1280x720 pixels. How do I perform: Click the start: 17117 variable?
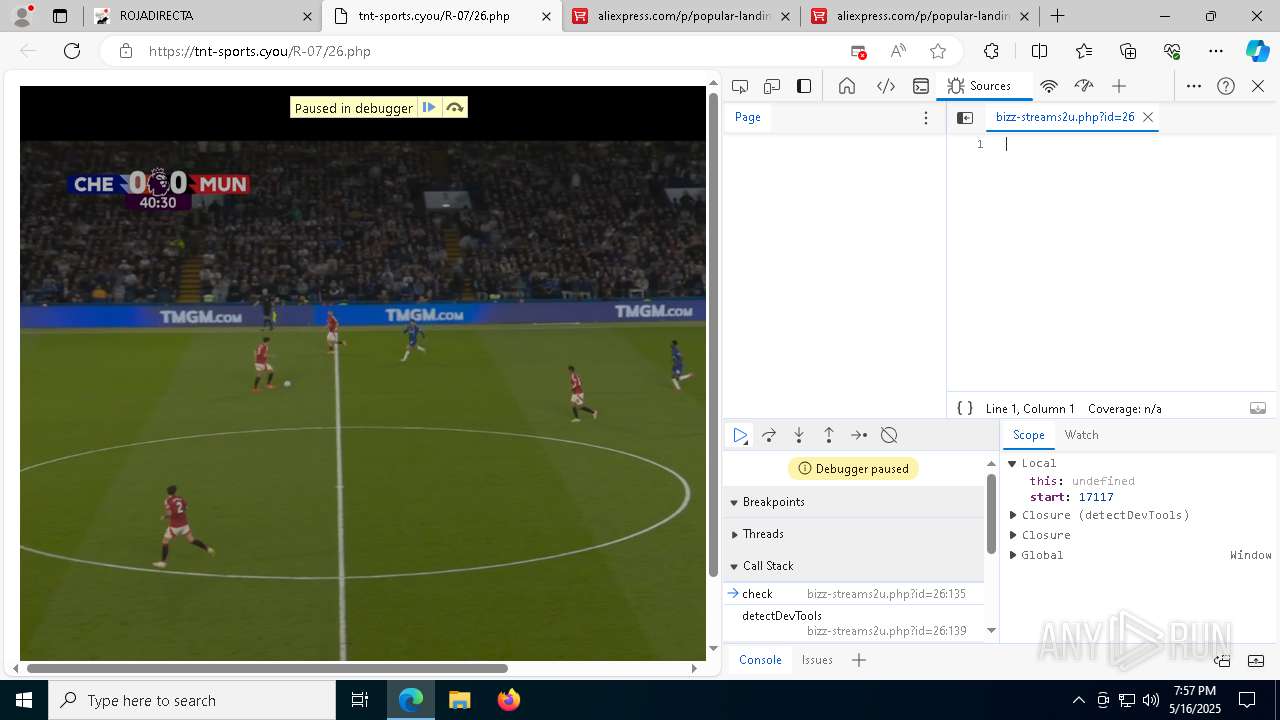pos(1071,497)
